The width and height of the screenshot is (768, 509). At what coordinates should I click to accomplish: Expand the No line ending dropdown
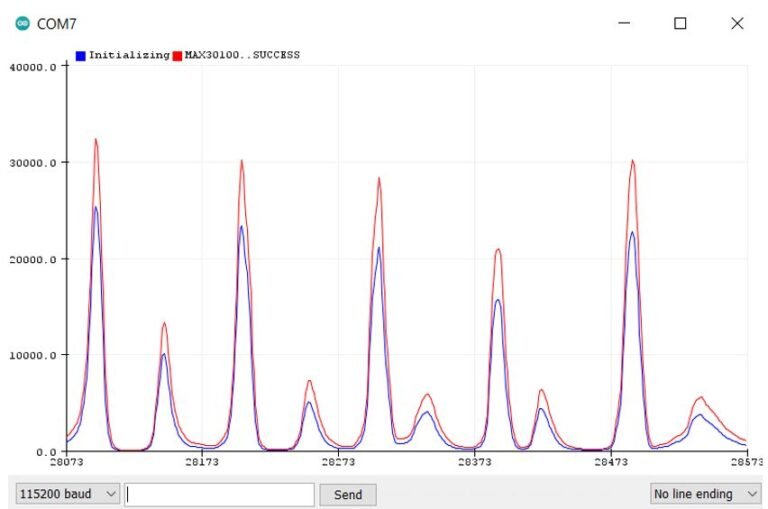(x=706, y=494)
